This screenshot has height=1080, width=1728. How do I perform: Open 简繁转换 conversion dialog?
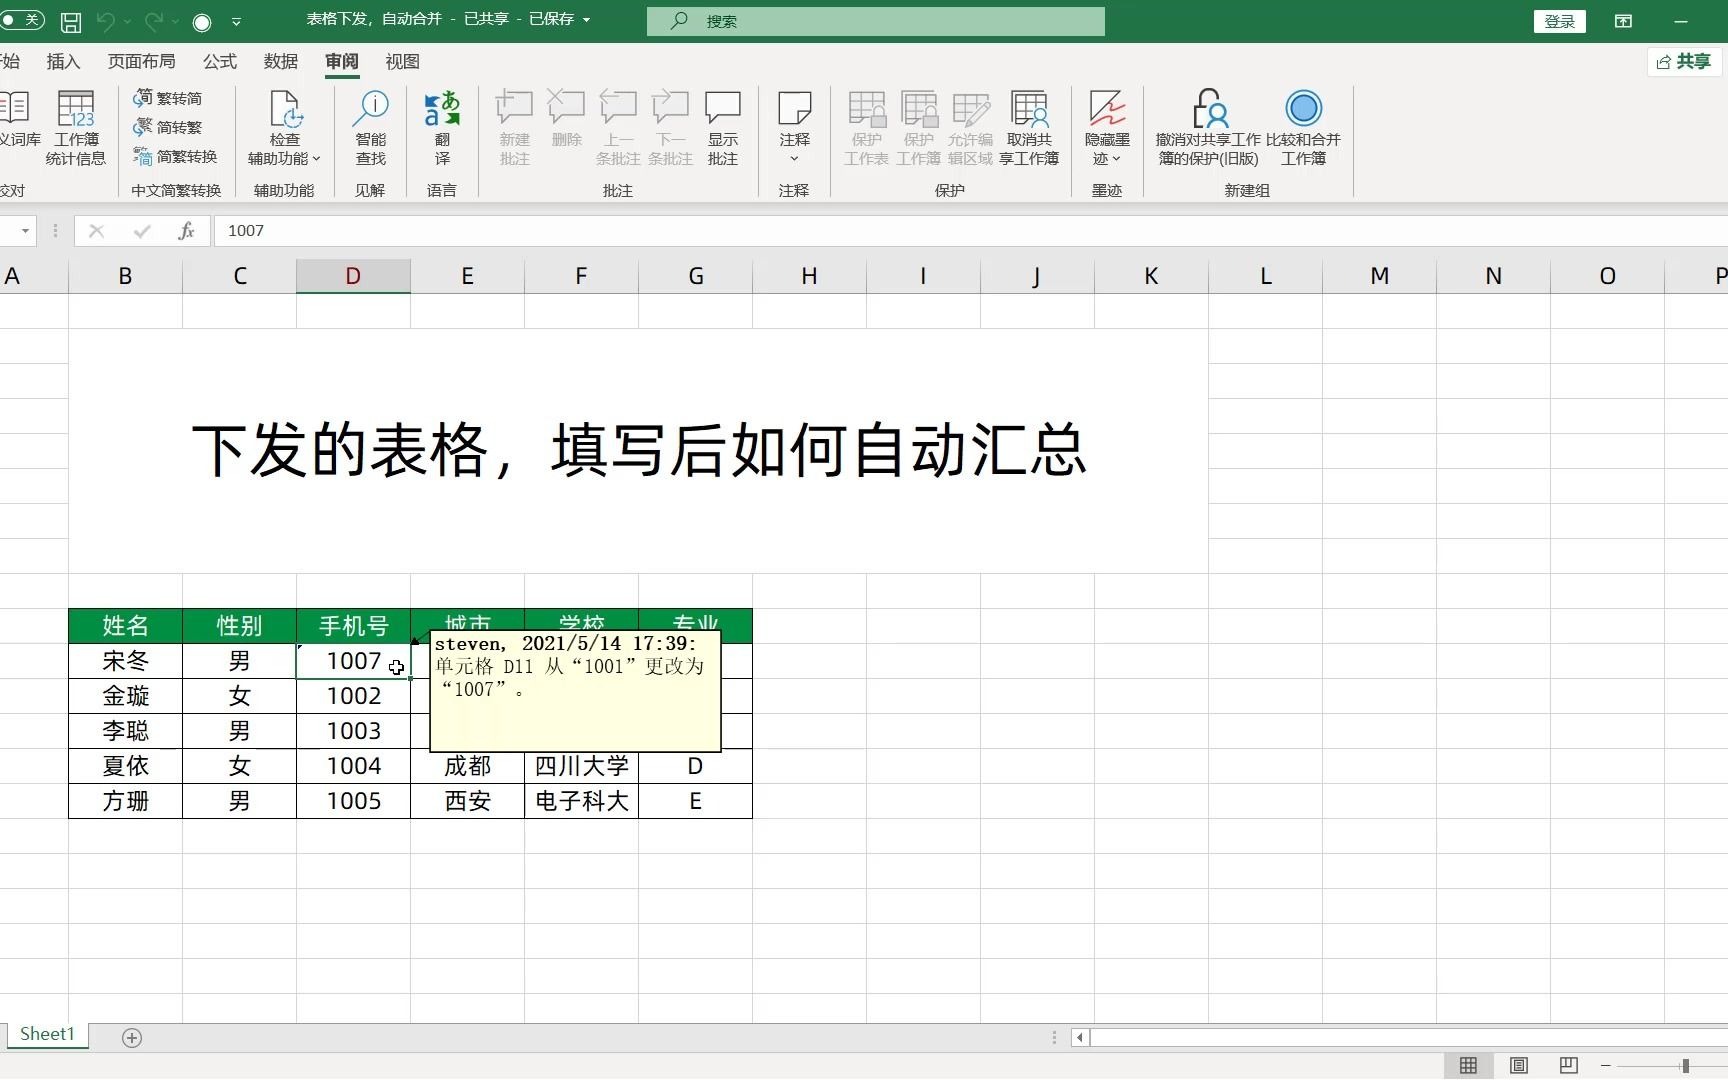175,156
